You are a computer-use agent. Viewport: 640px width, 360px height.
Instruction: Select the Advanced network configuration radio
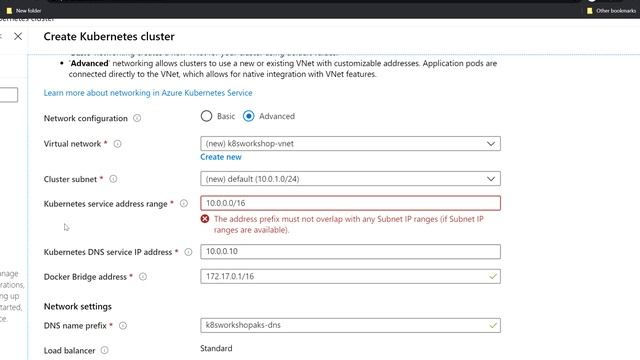[x=249, y=116]
